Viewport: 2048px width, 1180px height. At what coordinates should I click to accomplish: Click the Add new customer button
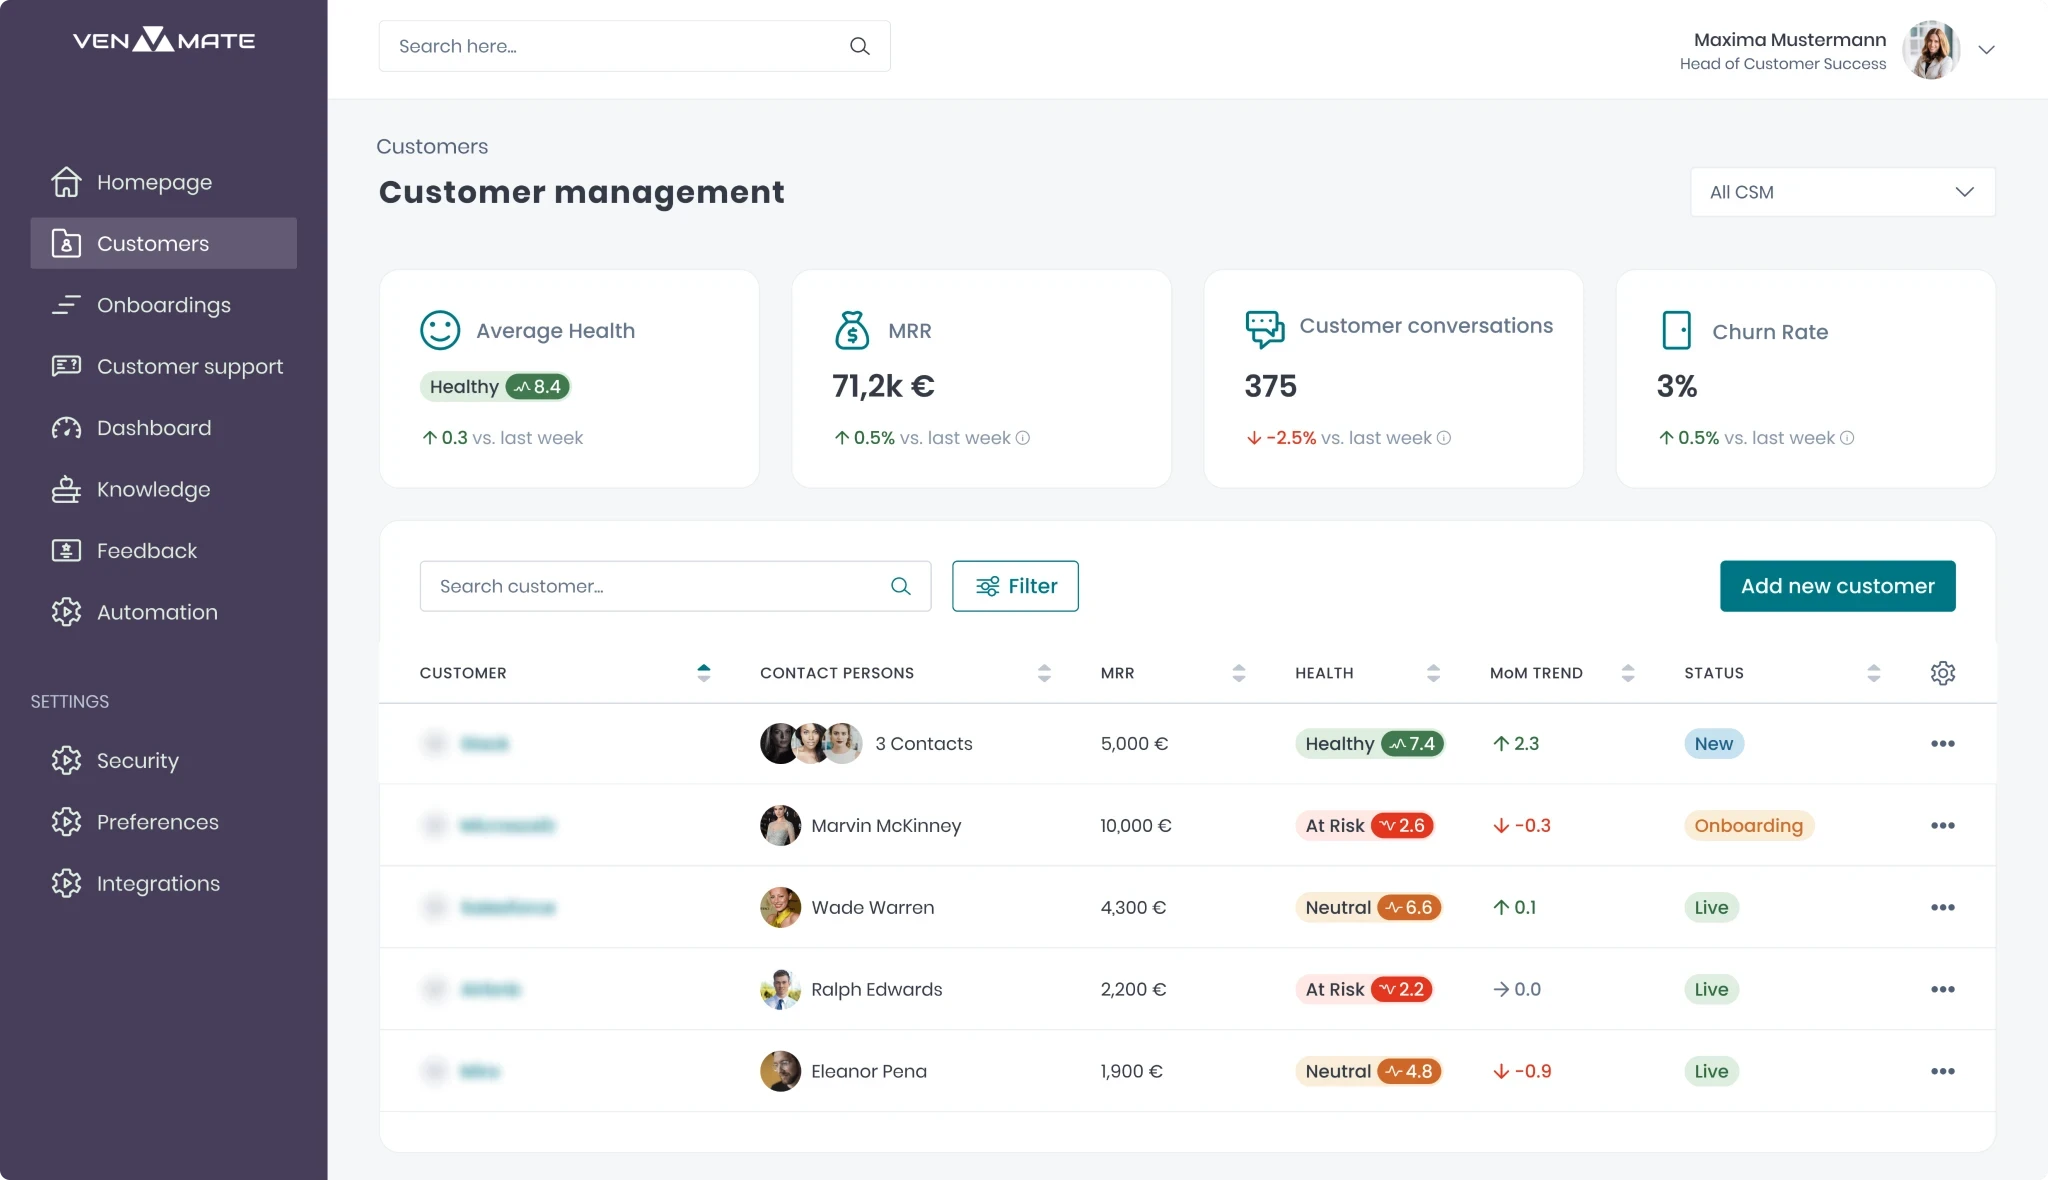pyautogui.click(x=1837, y=586)
